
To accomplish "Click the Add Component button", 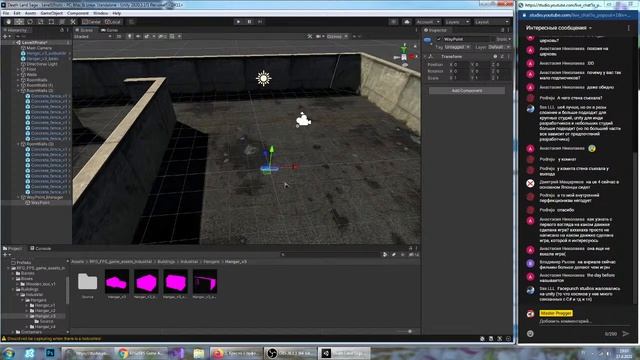I will [x=467, y=91].
